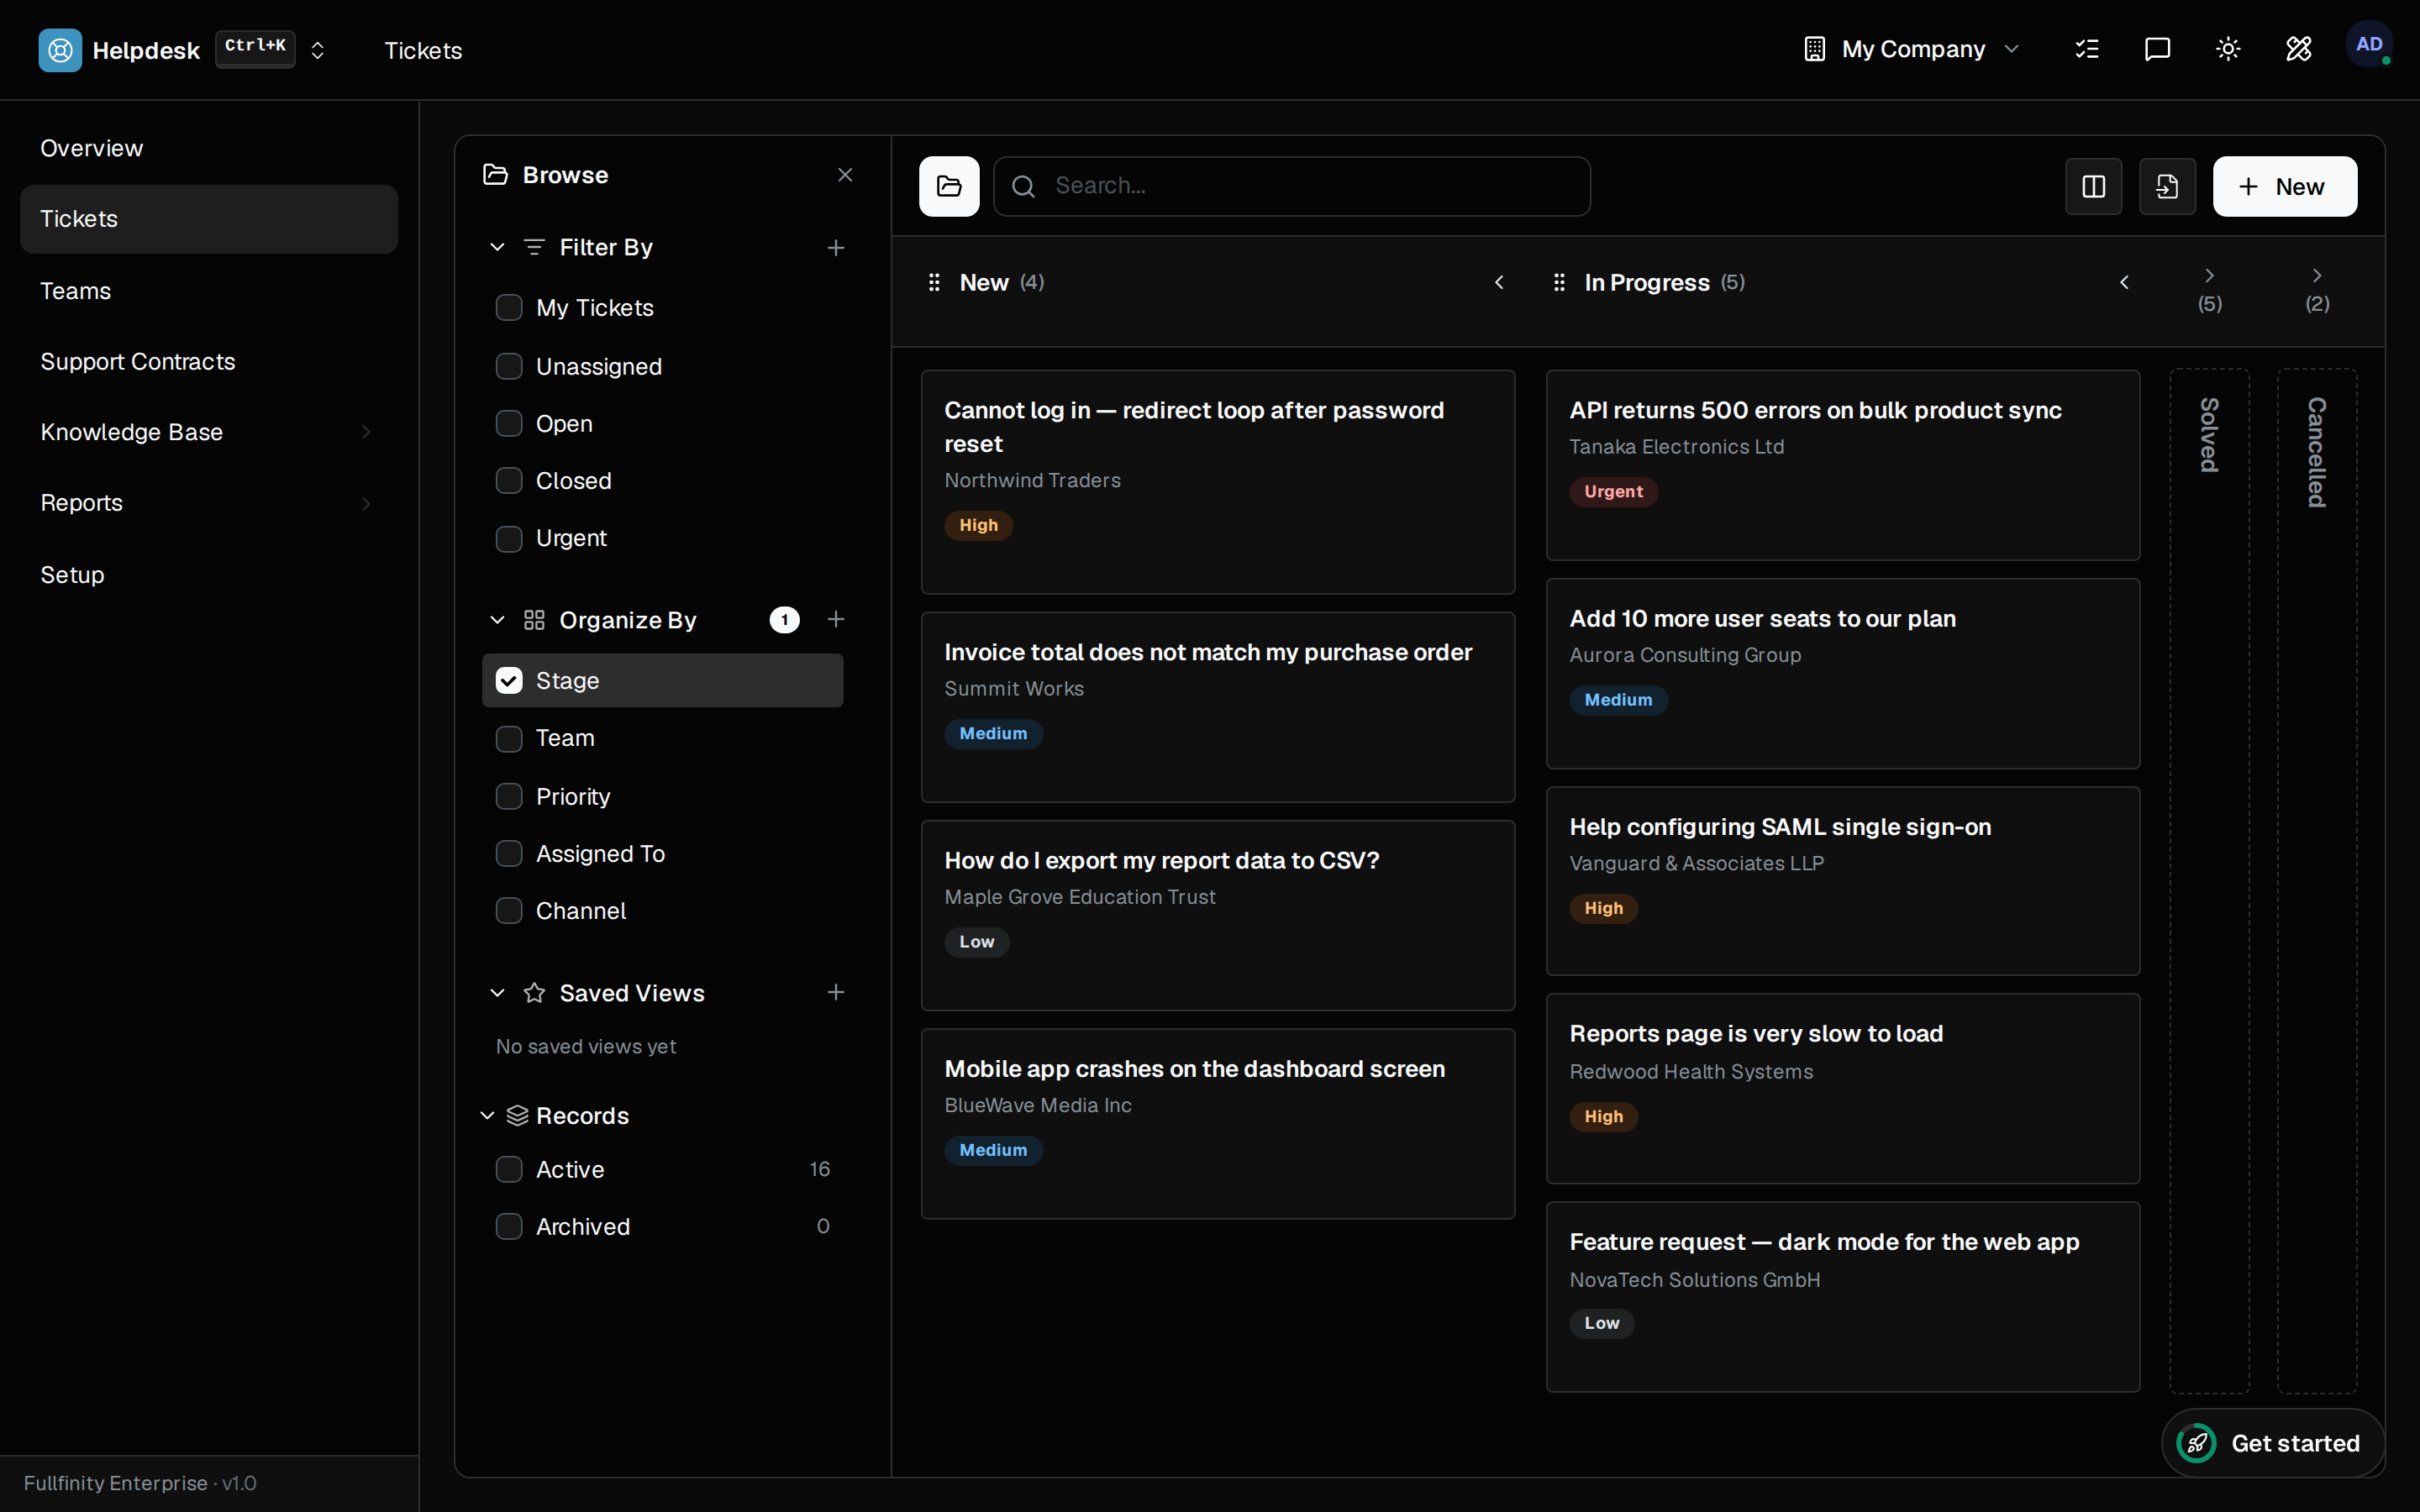Toggle the Browse folder panel button
The image size is (2420, 1512).
click(x=949, y=186)
